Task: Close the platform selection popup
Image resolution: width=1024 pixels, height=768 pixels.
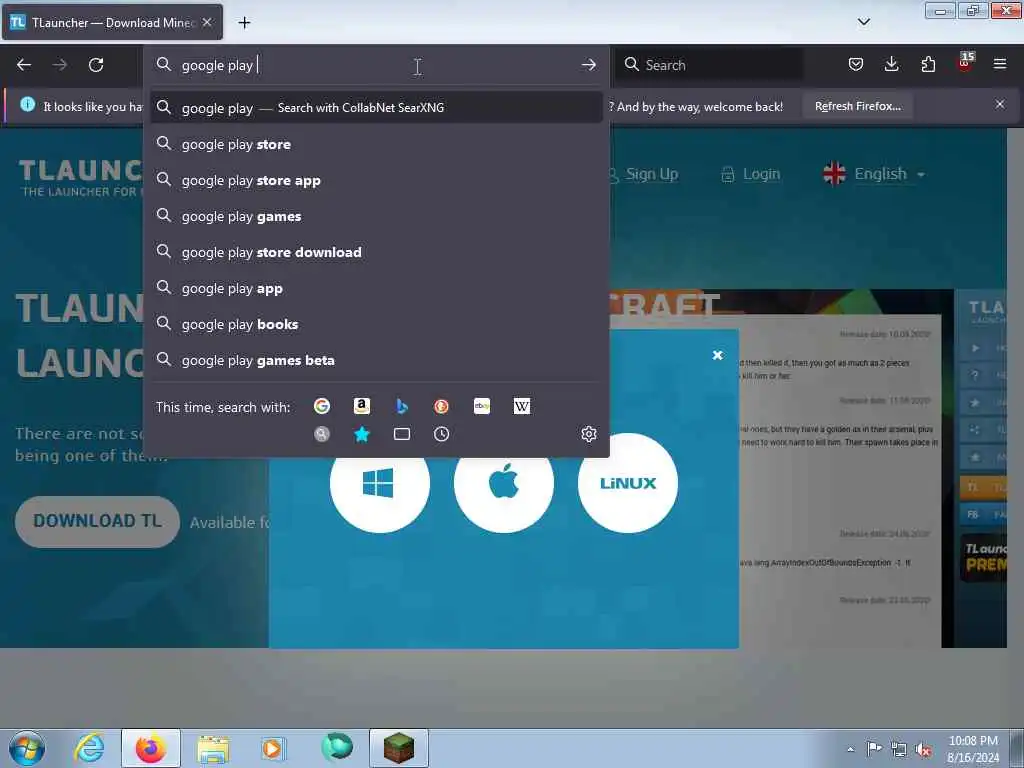Action: [x=718, y=355]
